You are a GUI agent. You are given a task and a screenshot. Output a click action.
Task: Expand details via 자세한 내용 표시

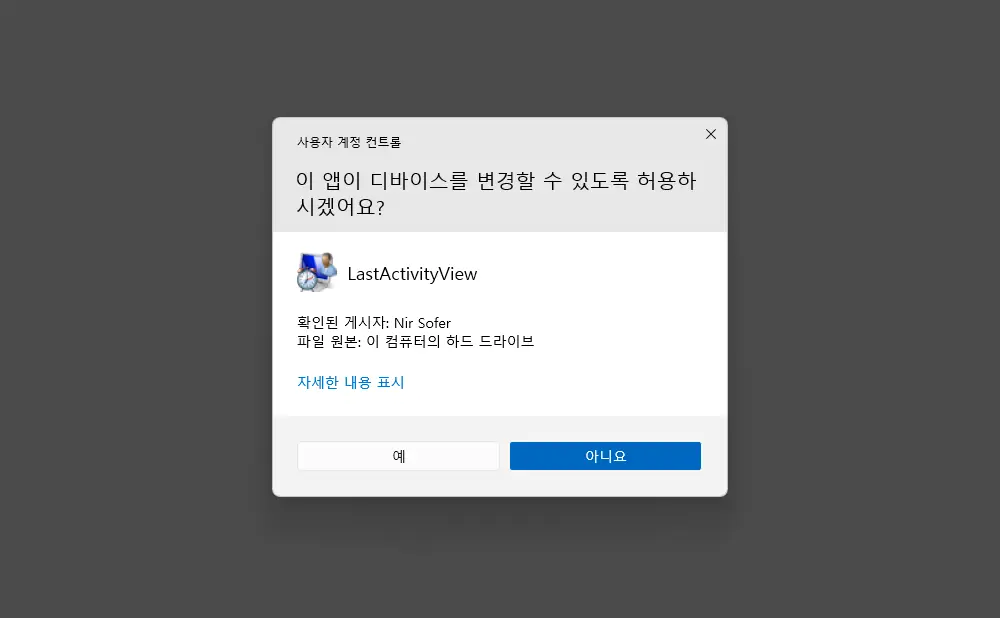click(351, 382)
